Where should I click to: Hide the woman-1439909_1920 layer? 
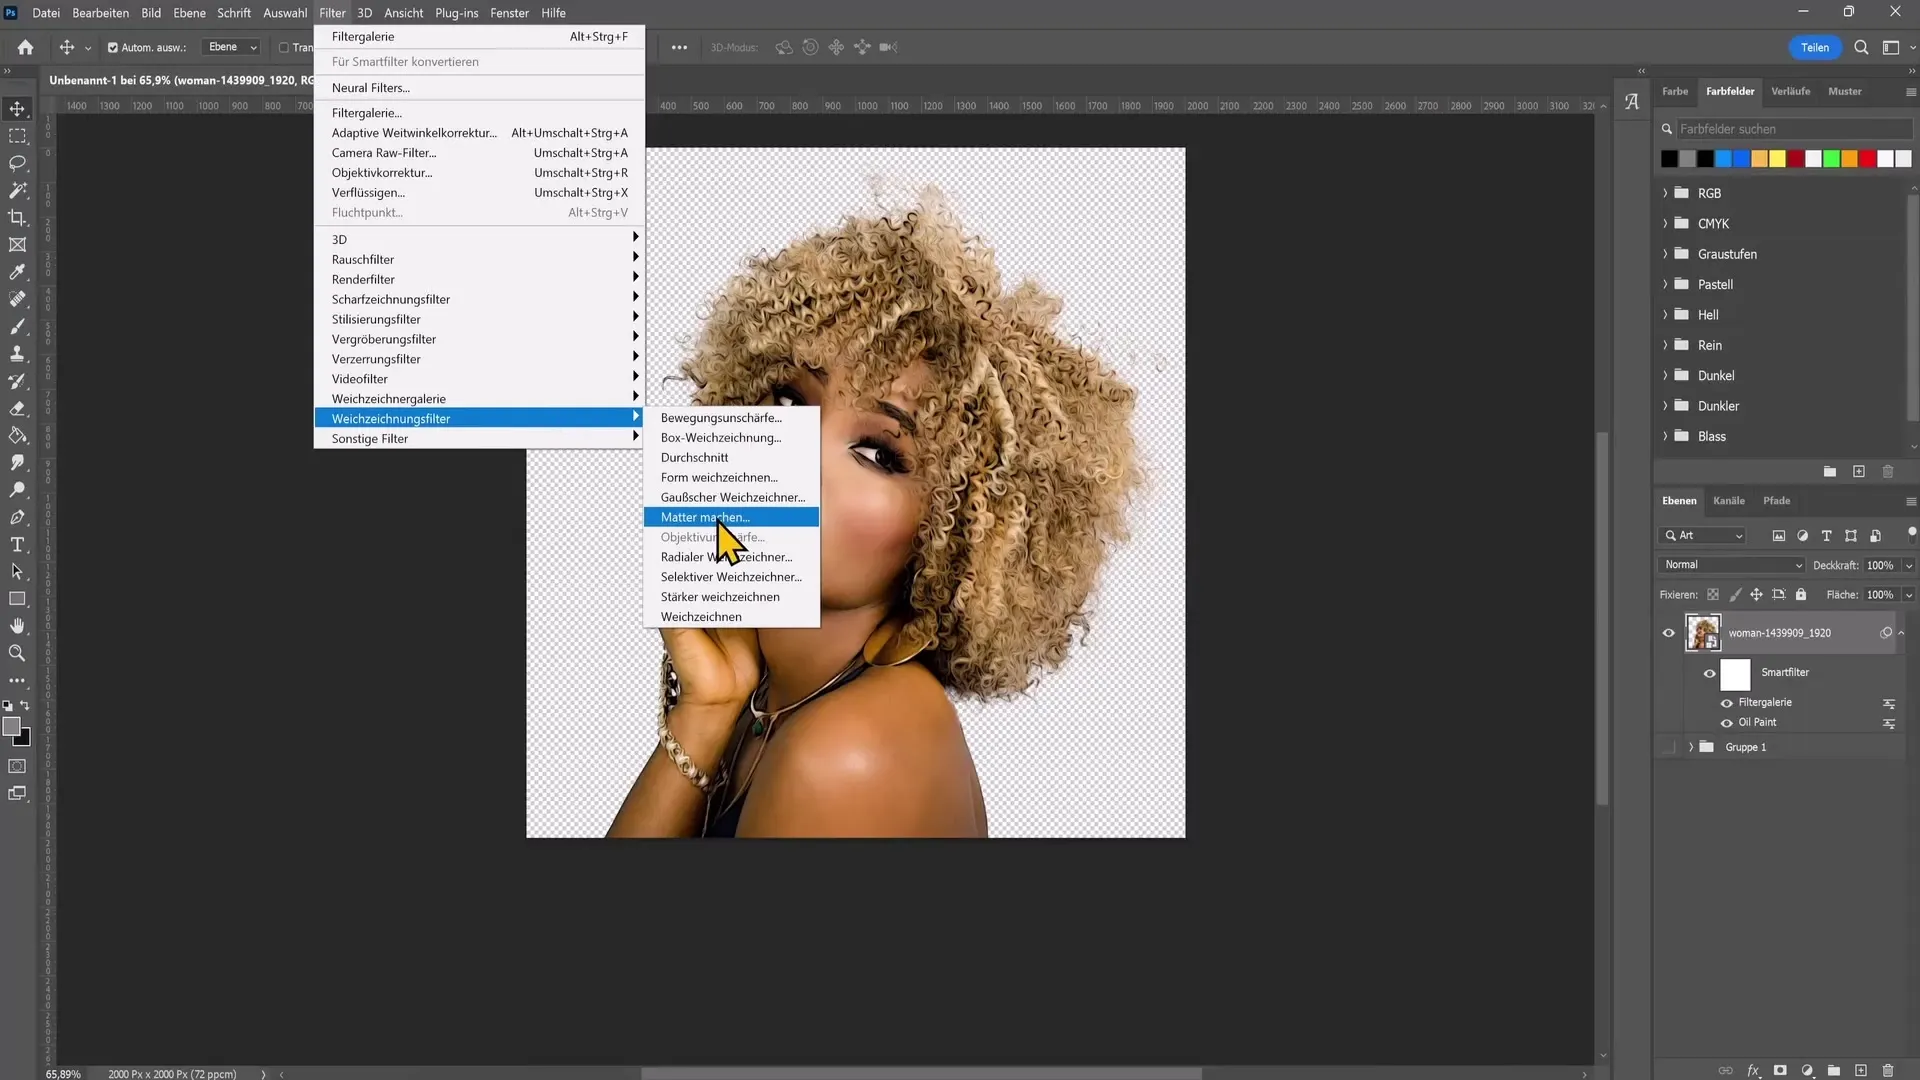[1668, 633]
